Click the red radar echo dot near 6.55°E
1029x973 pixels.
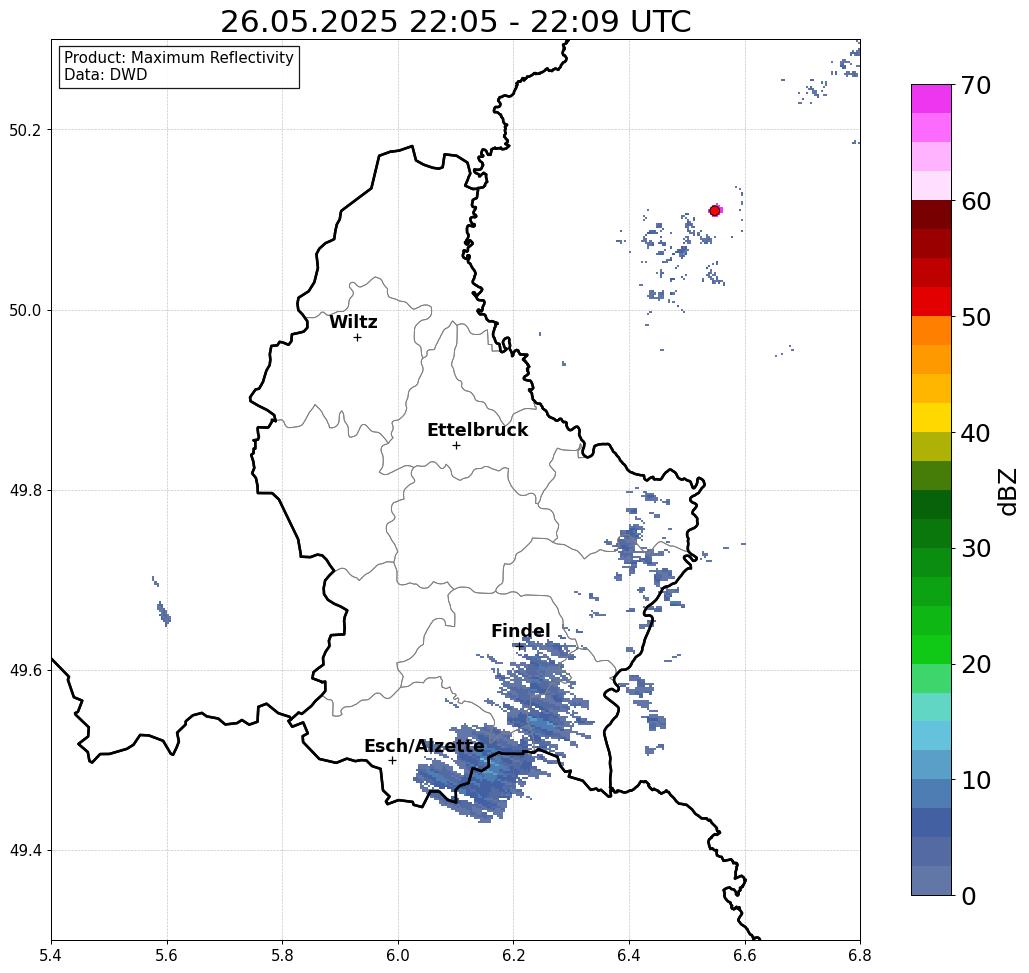click(715, 211)
